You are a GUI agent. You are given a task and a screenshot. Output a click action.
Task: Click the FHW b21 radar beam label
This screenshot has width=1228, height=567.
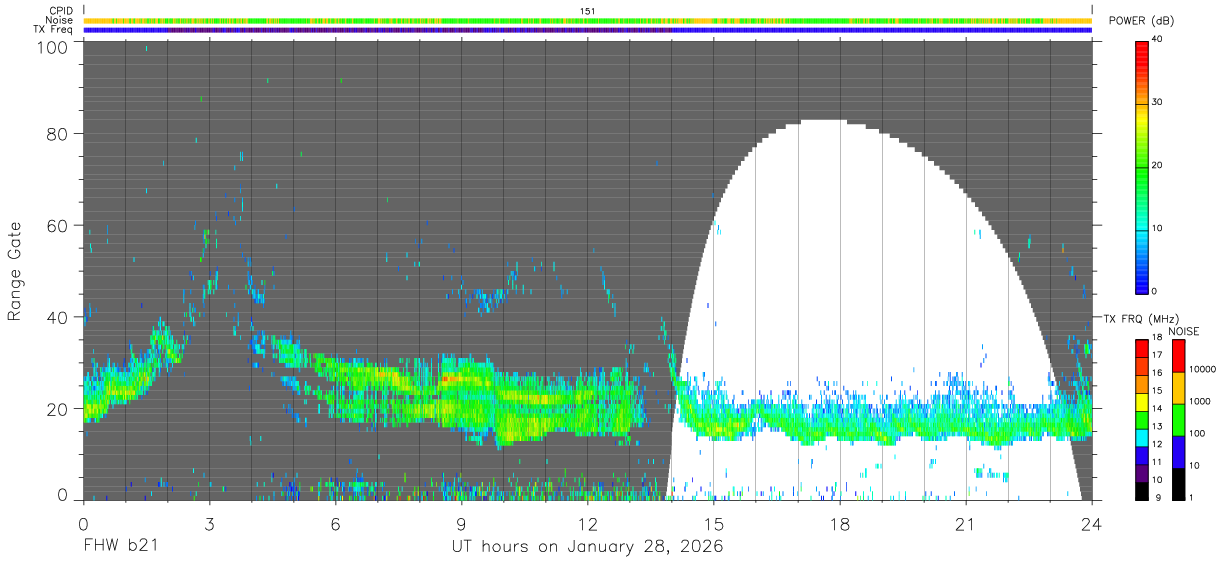coord(120,547)
